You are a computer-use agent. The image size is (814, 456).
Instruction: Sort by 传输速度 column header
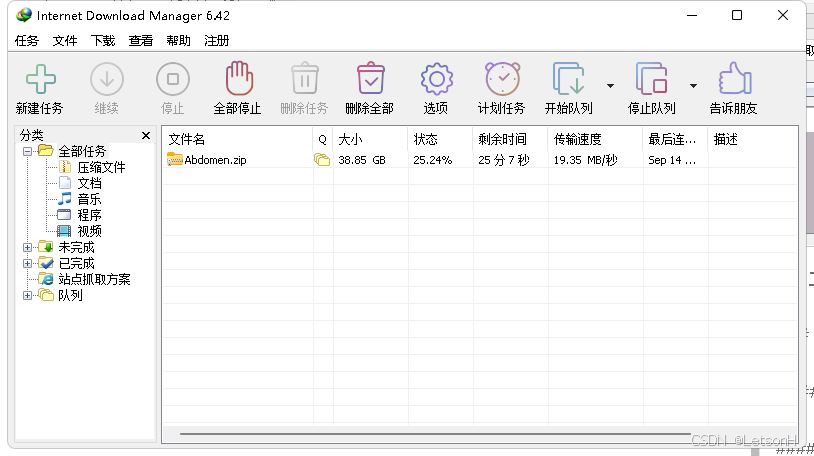(x=595, y=139)
